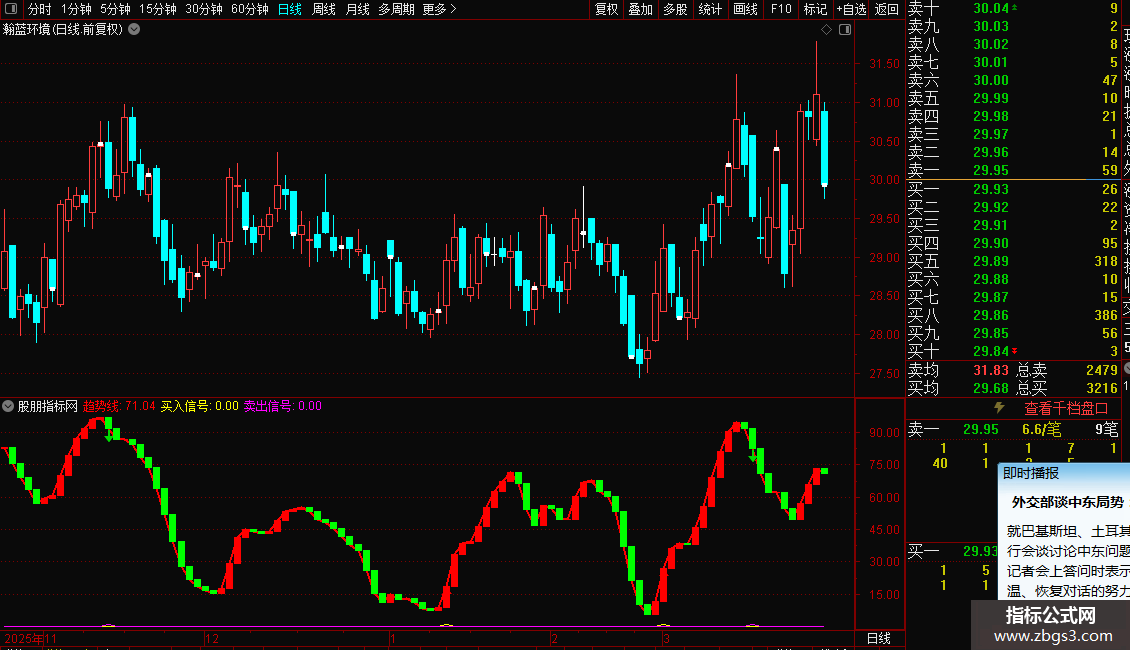Open the 统计 statistics tool
This screenshot has width=1130, height=650.
click(710, 9)
